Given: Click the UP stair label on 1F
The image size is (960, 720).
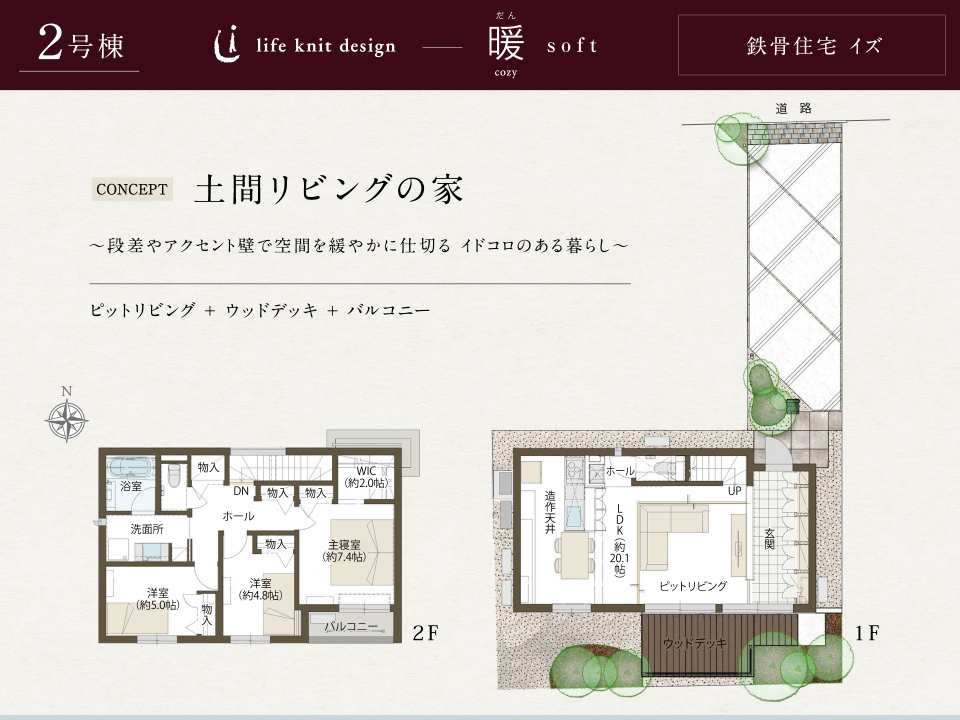Looking at the screenshot, I should click(x=735, y=491).
